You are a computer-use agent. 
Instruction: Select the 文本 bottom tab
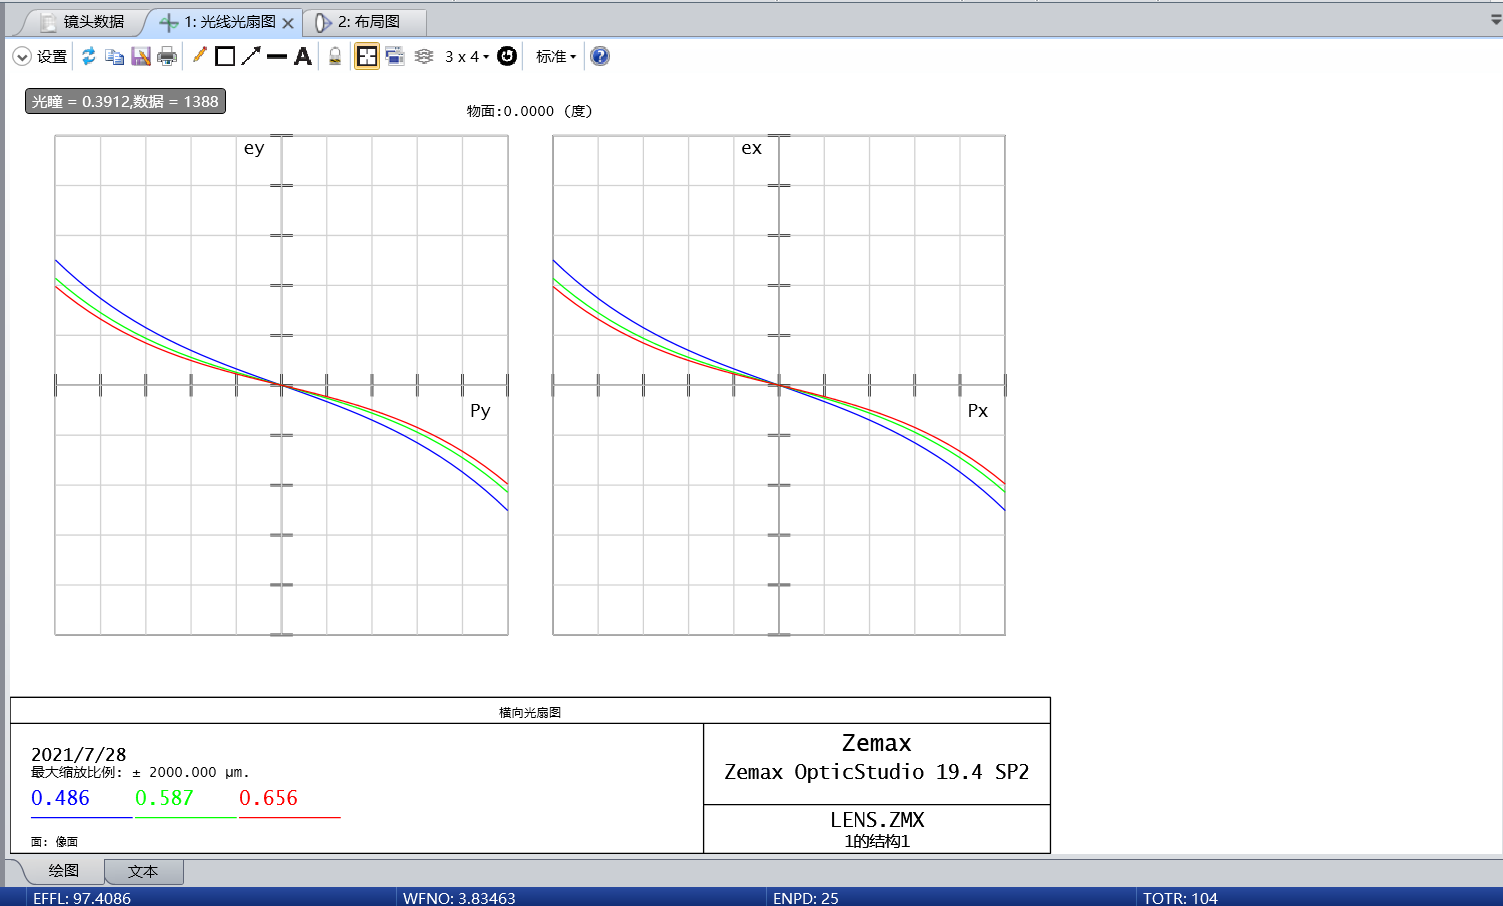pos(143,872)
